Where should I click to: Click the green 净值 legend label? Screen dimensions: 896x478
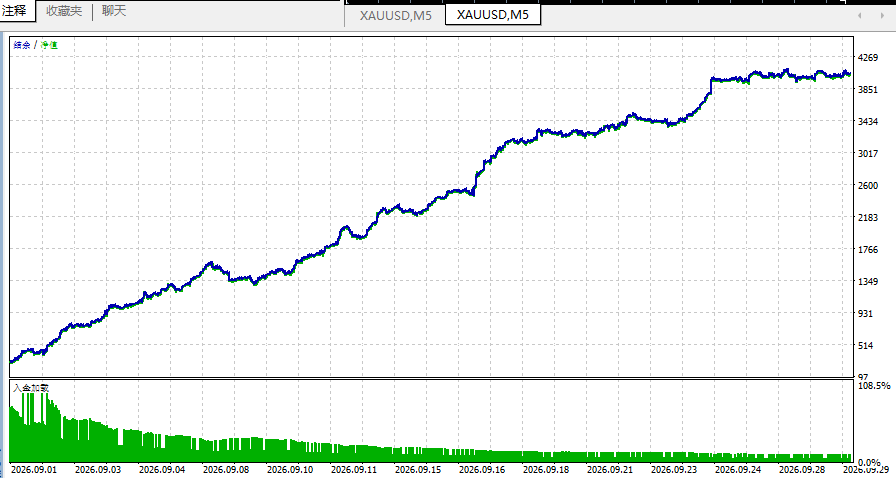50,45
